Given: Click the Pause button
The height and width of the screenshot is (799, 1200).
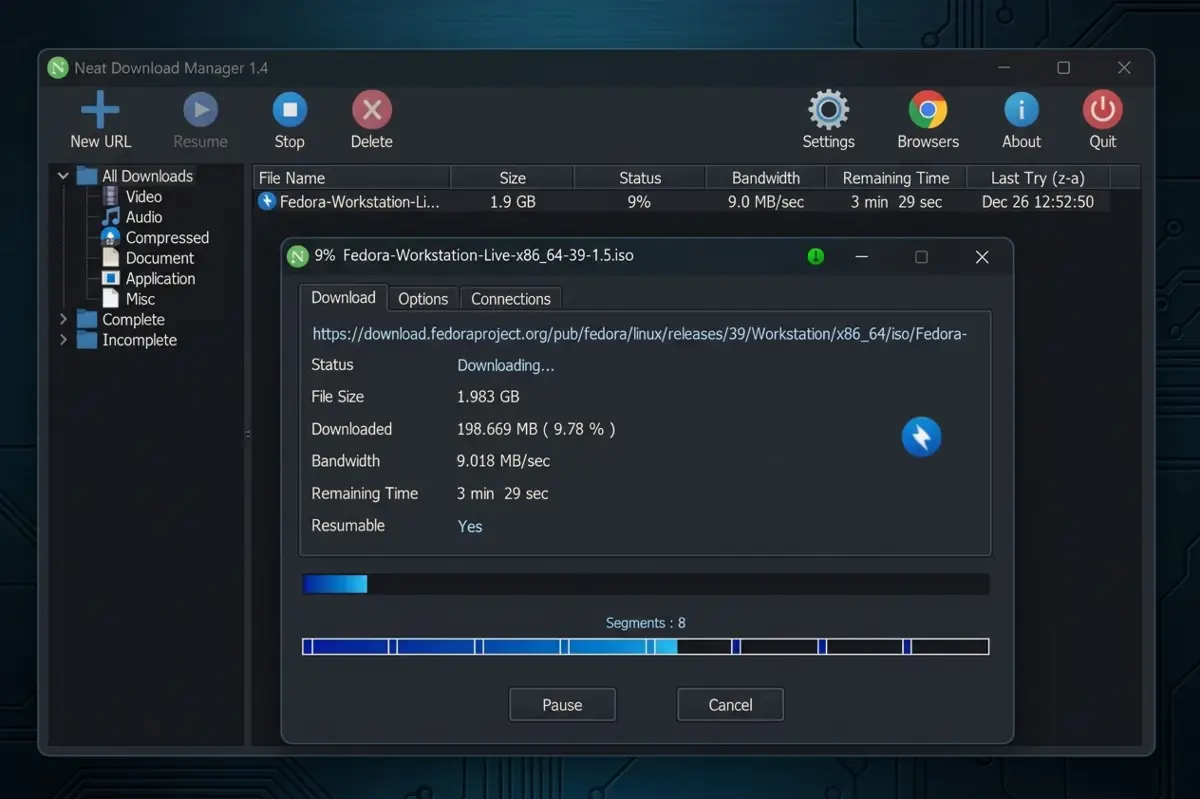Looking at the screenshot, I should tap(562, 705).
